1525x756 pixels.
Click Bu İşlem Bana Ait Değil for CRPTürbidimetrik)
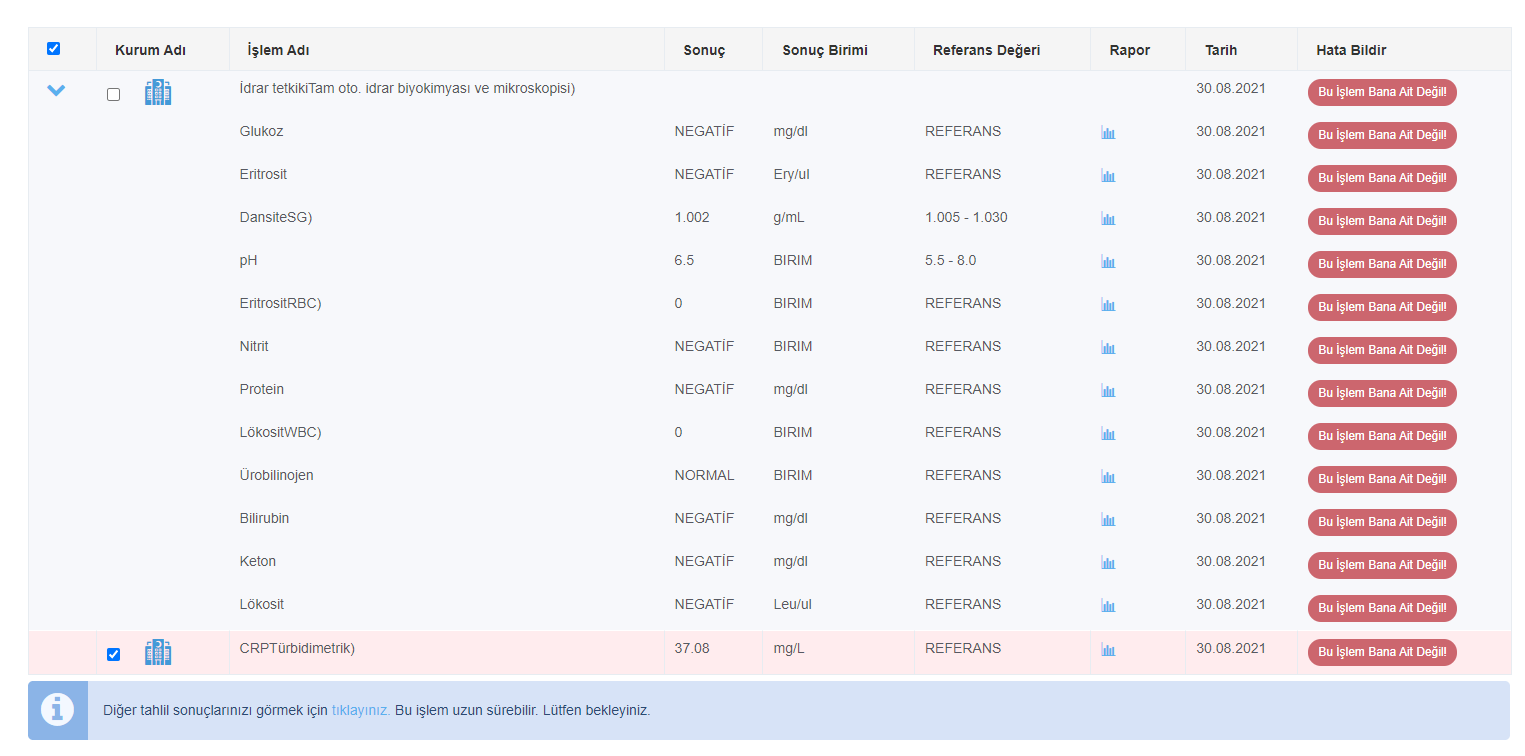(1382, 652)
